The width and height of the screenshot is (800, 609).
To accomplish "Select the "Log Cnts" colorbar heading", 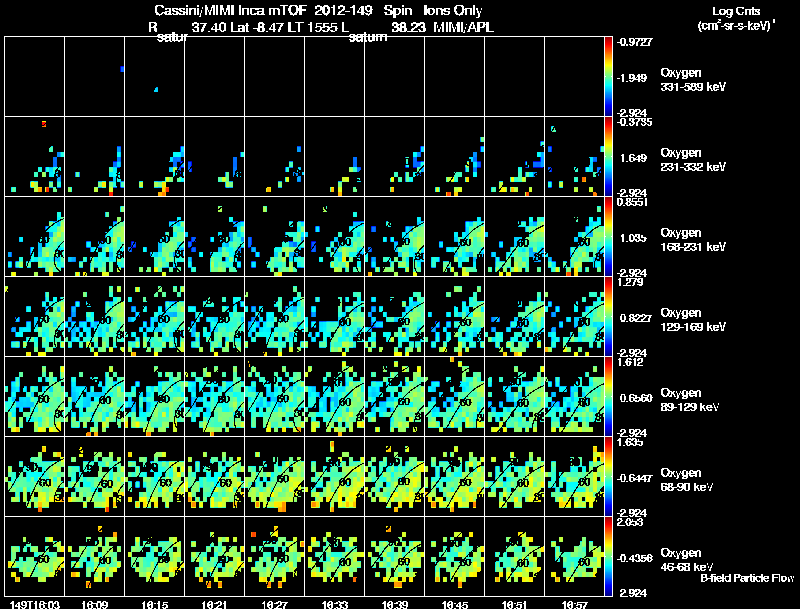I will tap(736, 11).
